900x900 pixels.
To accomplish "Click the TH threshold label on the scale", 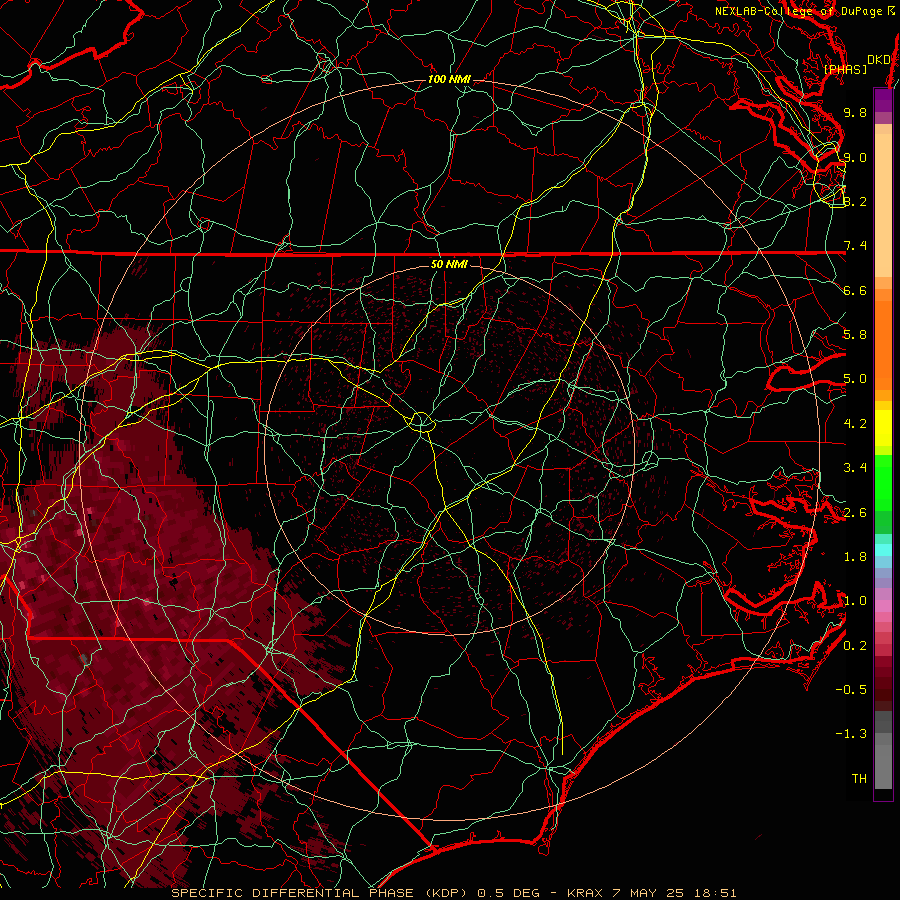I will tap(859, 779).
